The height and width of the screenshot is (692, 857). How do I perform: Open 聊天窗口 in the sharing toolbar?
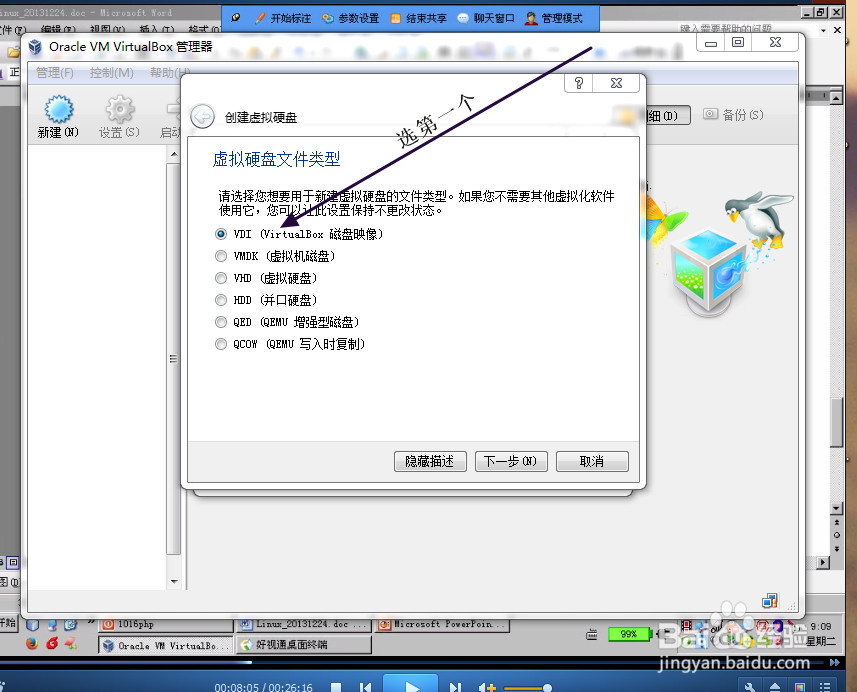pyautogui.click(x=486, y=19)
